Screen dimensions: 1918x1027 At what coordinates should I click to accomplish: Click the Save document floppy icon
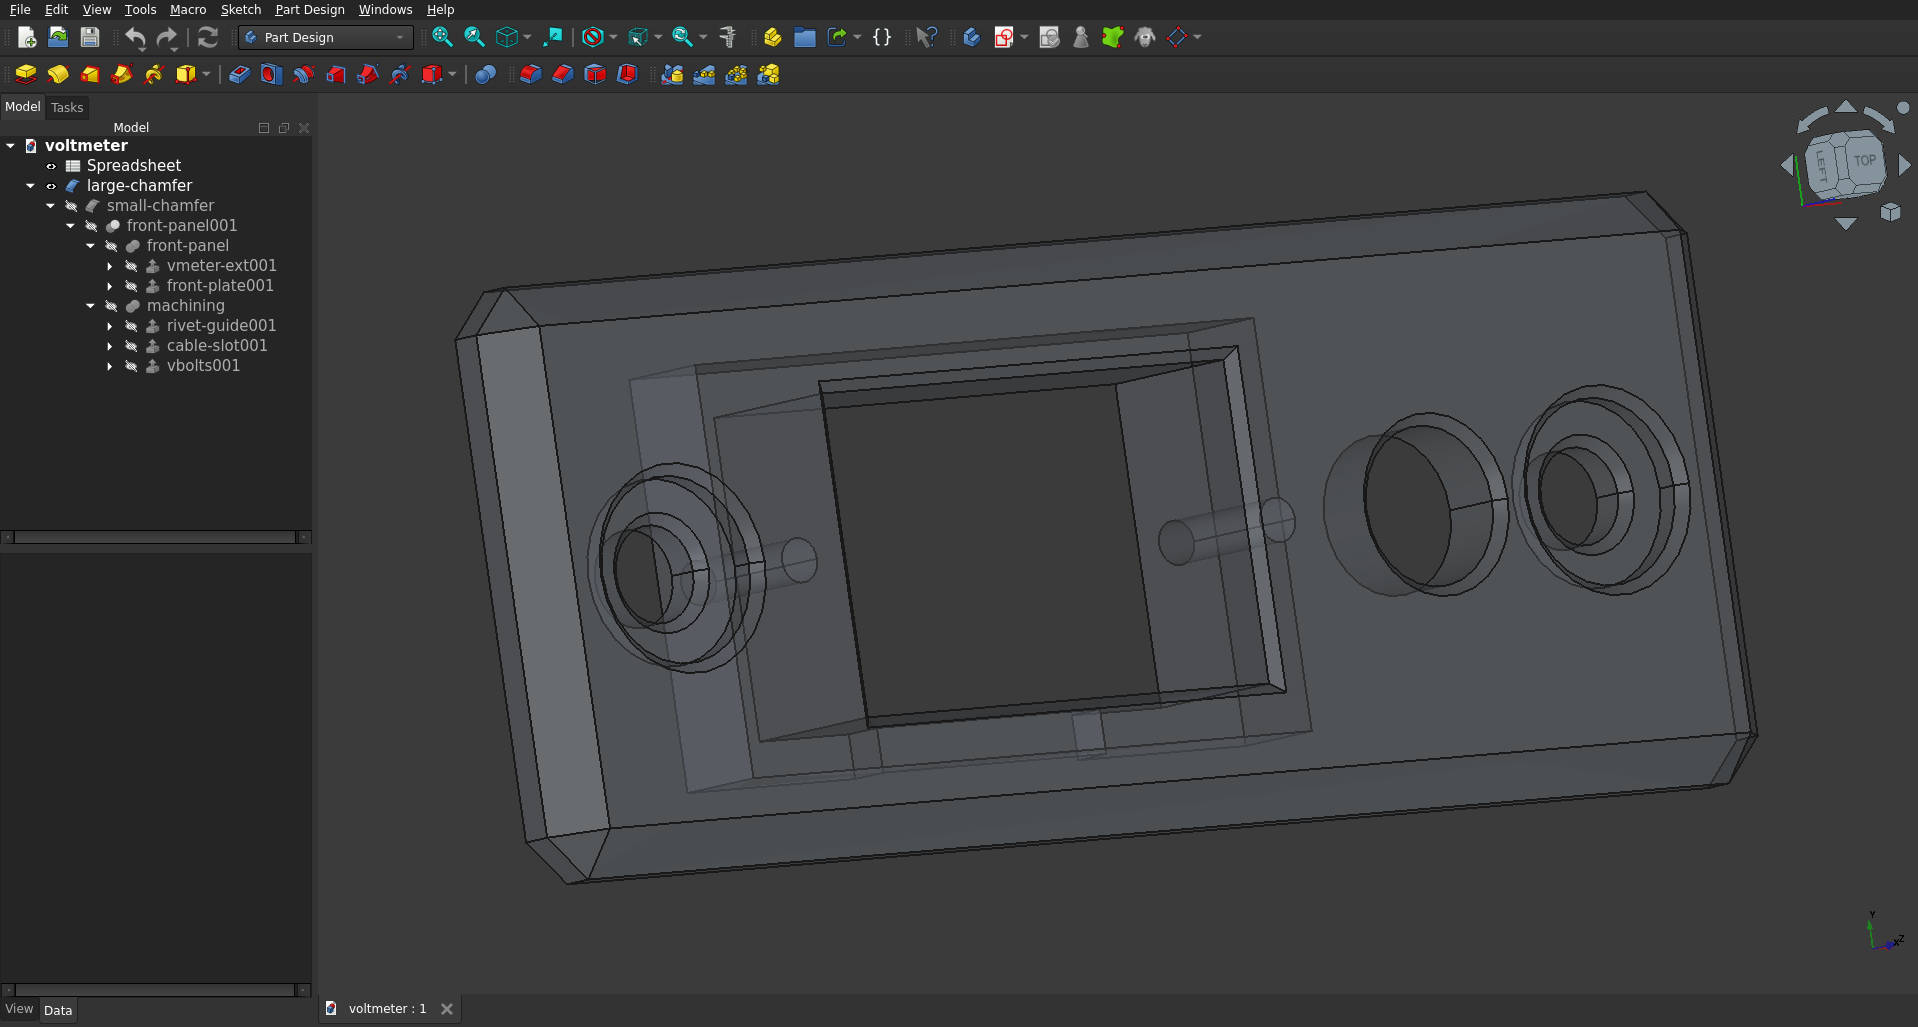tap(90, 38)
